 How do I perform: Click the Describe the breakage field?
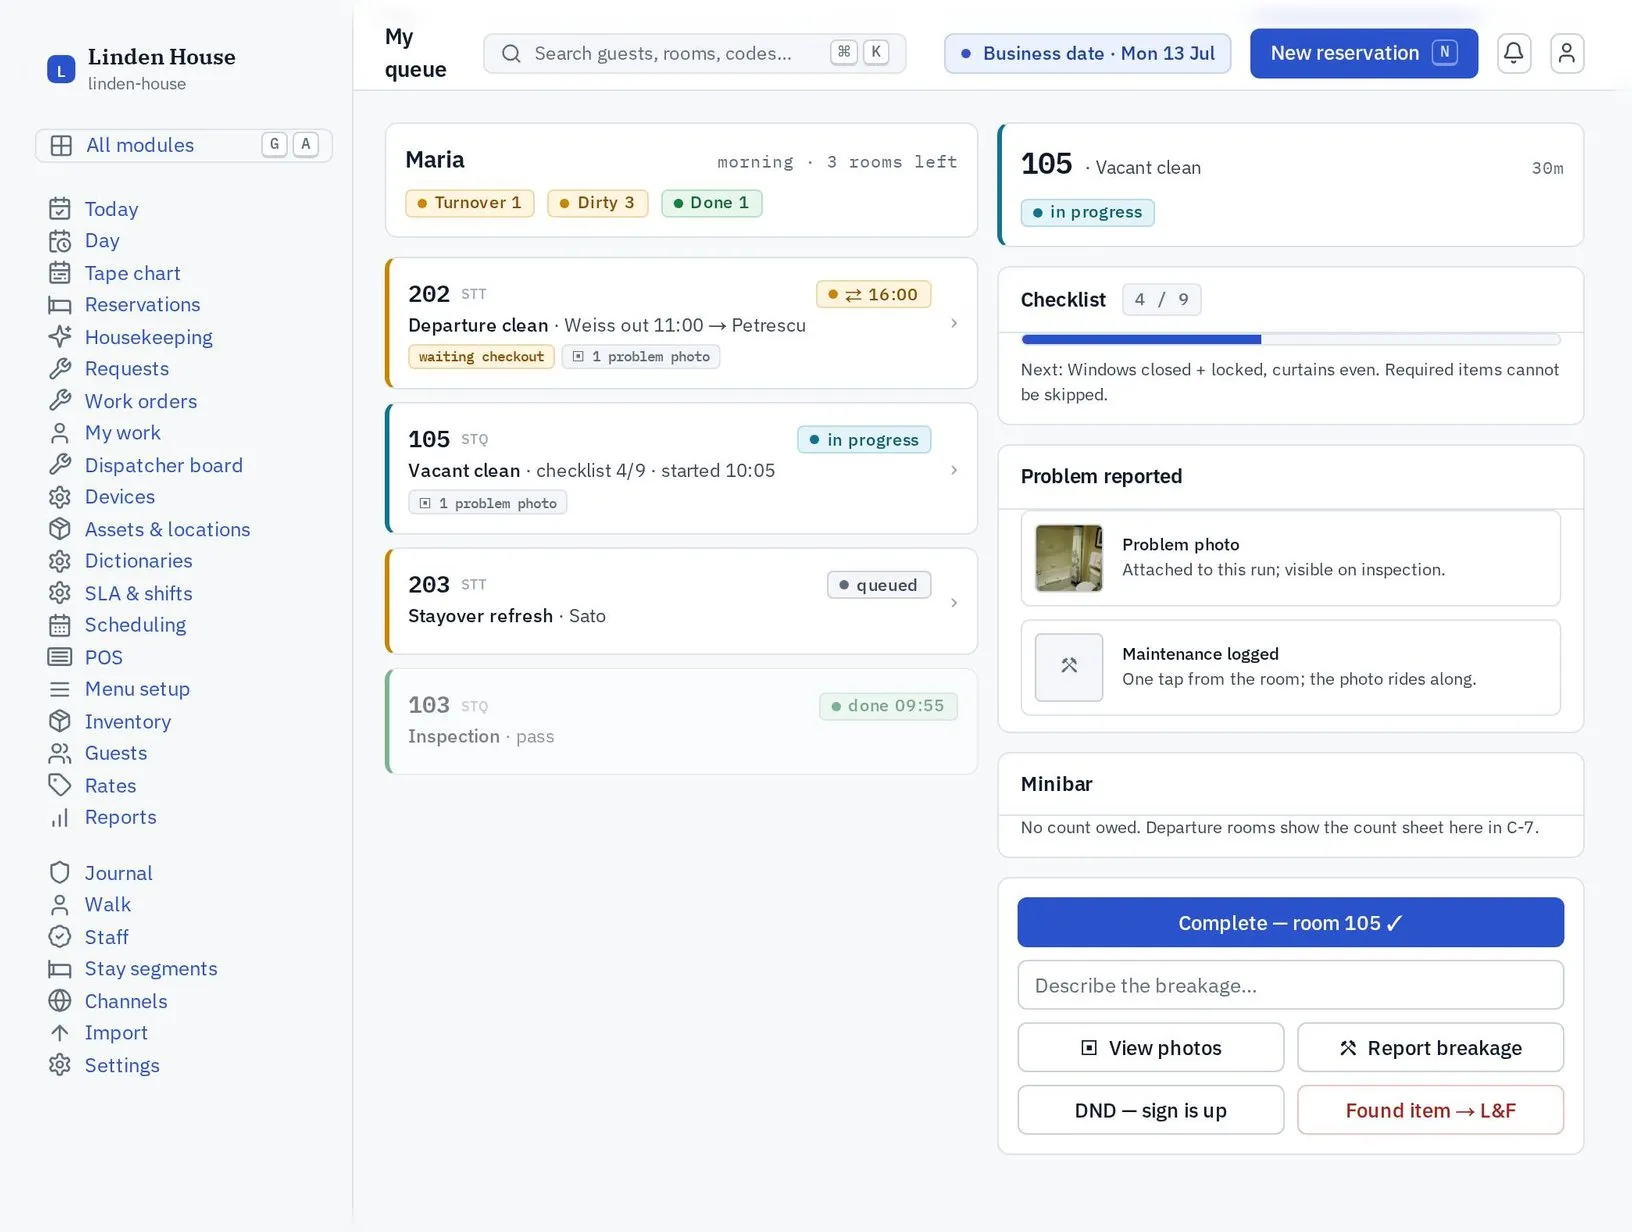1290,985
